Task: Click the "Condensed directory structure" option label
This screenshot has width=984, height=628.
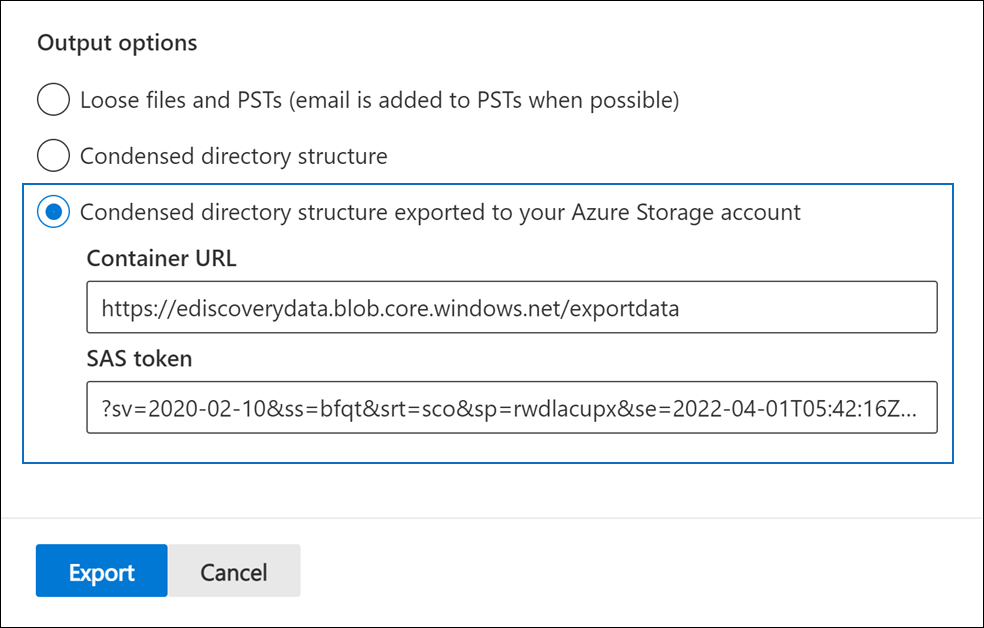Action: [x=233, y=156]
